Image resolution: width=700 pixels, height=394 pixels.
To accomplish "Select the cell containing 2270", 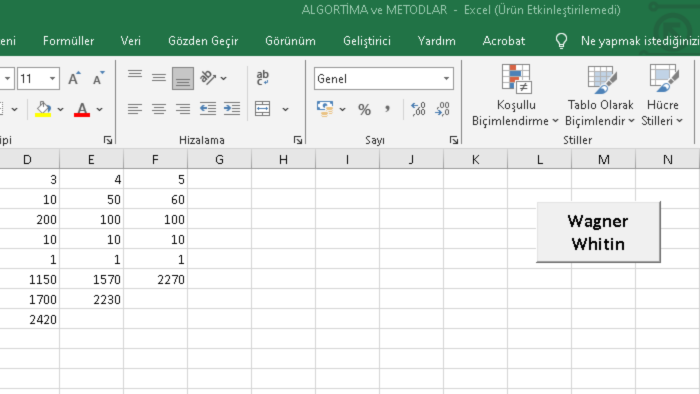I will [x=155, y=280].
